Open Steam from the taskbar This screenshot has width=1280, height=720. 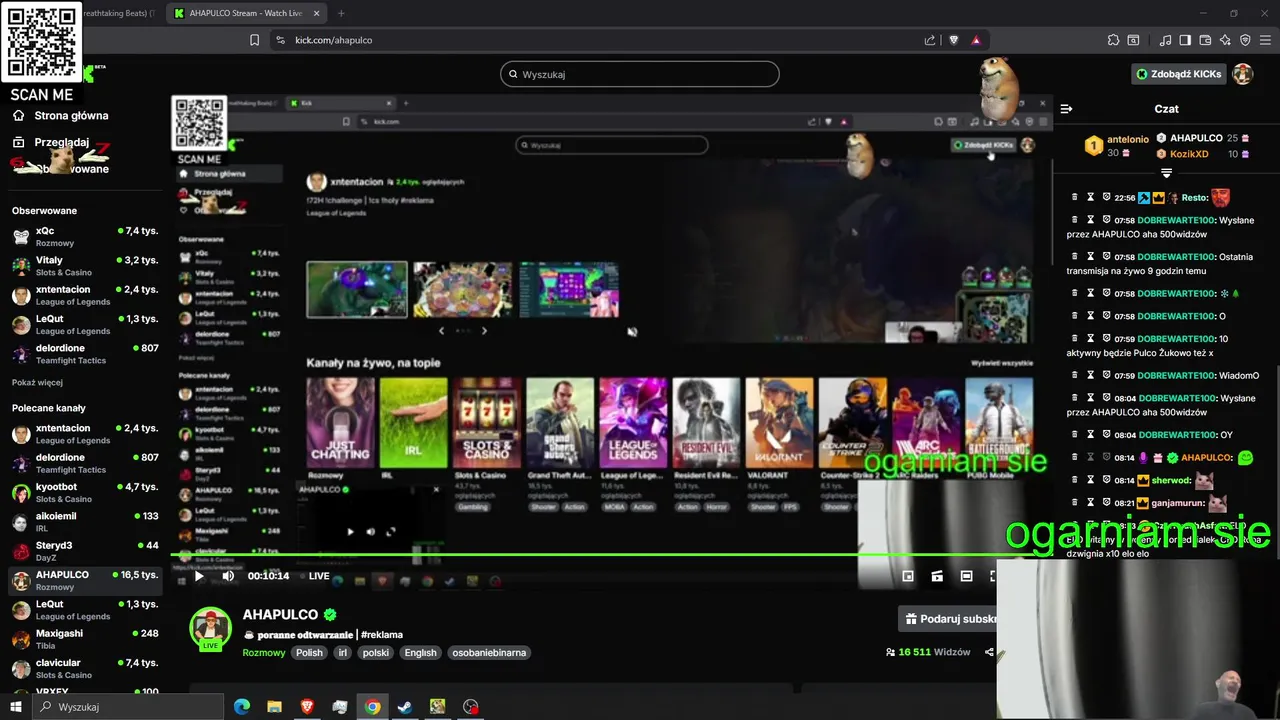(x=405, y=707)
